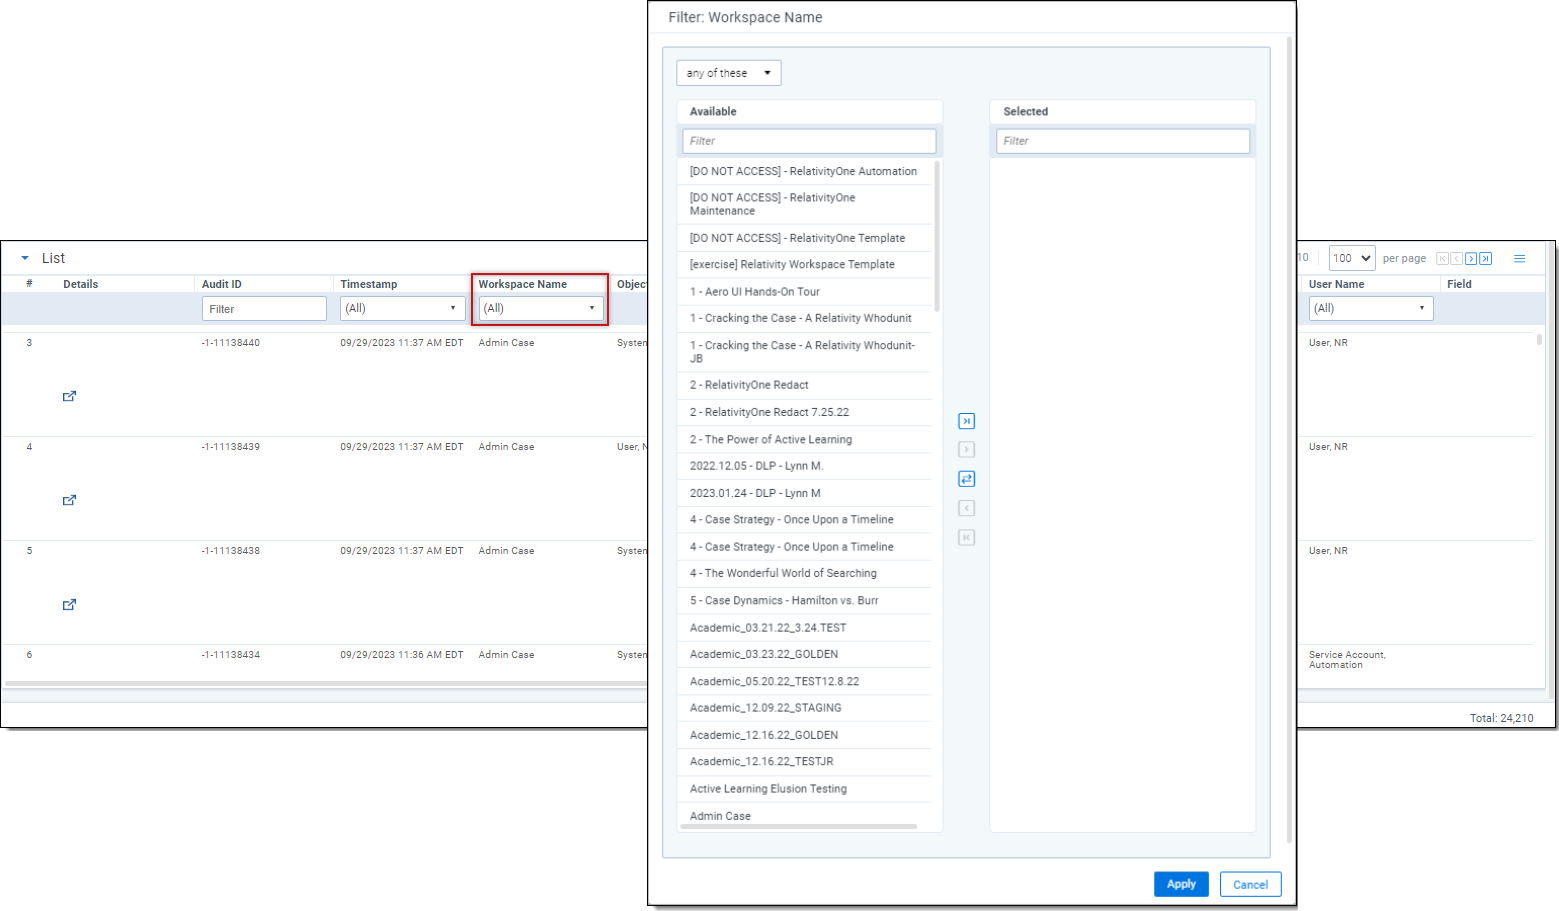
Task: Collapse the List section chevron
Action: pos(25,258)
